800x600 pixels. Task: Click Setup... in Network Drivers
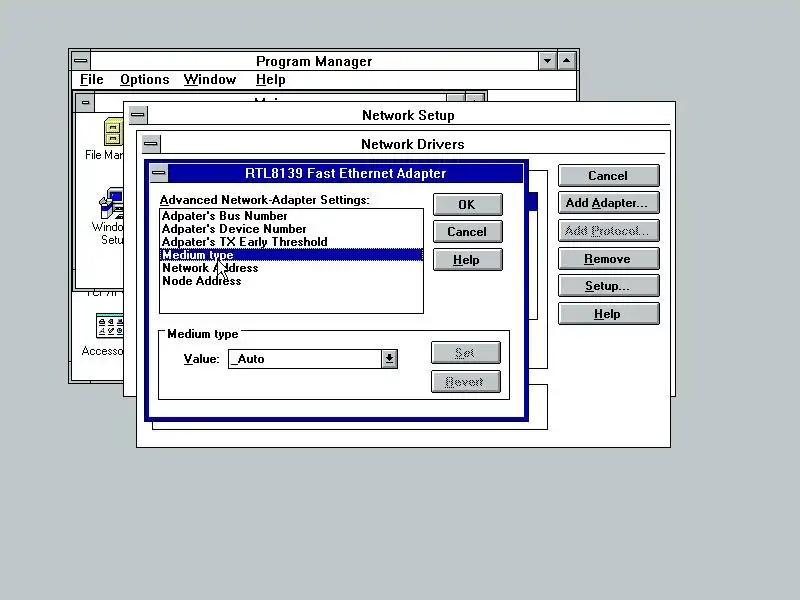(609, 286)
